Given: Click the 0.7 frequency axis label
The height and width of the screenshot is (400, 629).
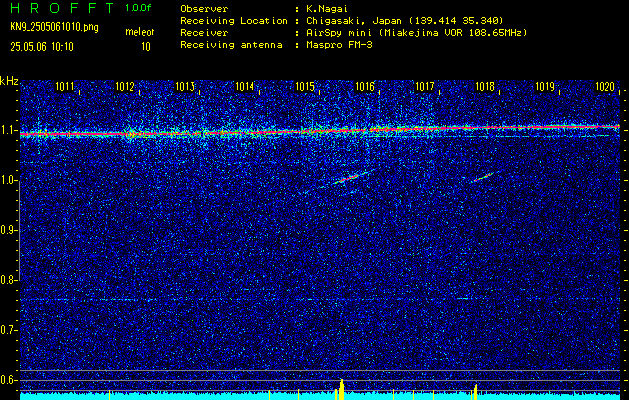Looking at the screenshot, I should tap(8, 330).
